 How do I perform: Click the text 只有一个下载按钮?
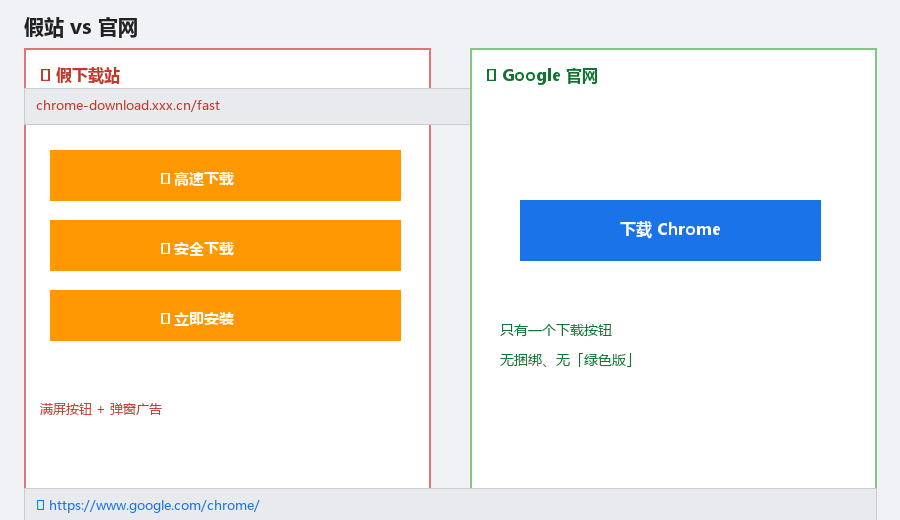(x=556, y=330)
